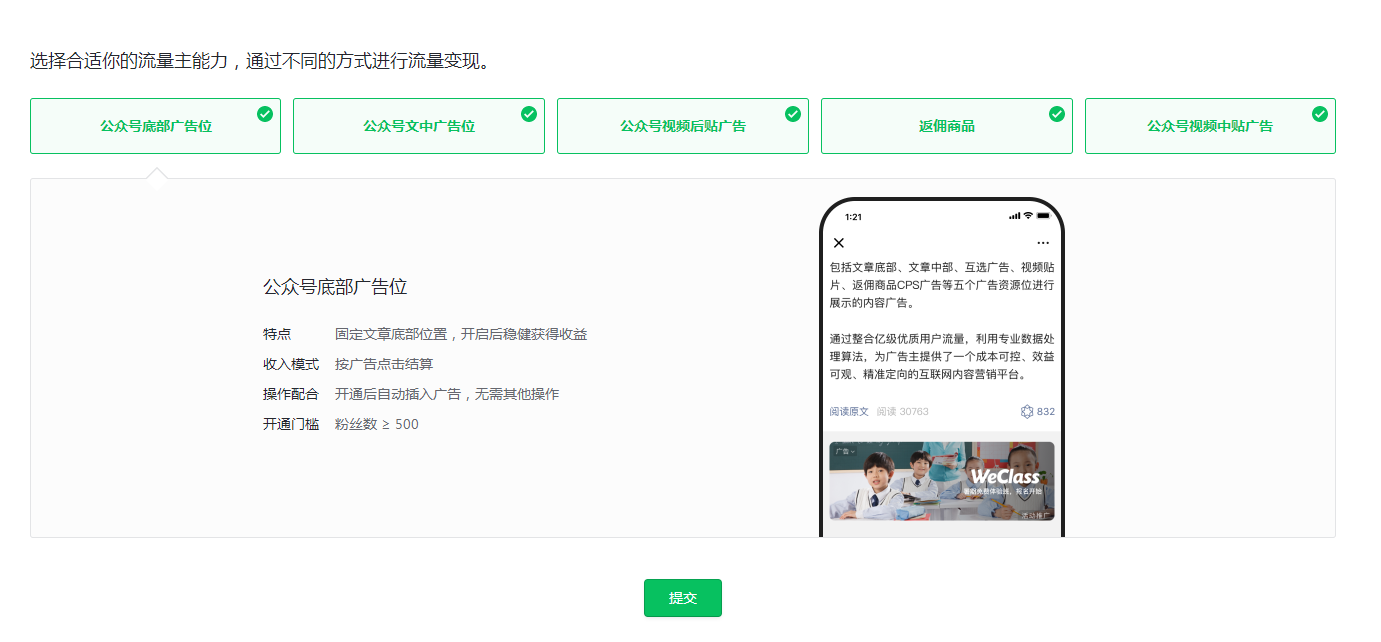Select the 公众号视频后贴广告 tab

click(682, 125)
